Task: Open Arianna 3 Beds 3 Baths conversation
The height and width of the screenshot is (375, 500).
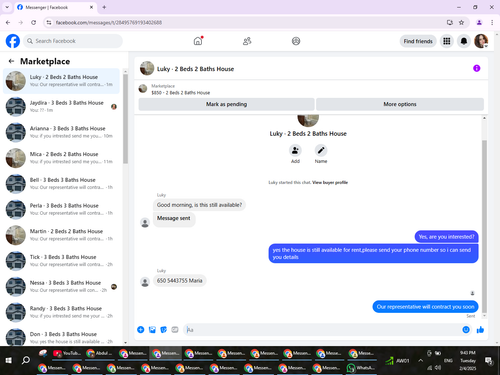Action: (x=61, y=132)
